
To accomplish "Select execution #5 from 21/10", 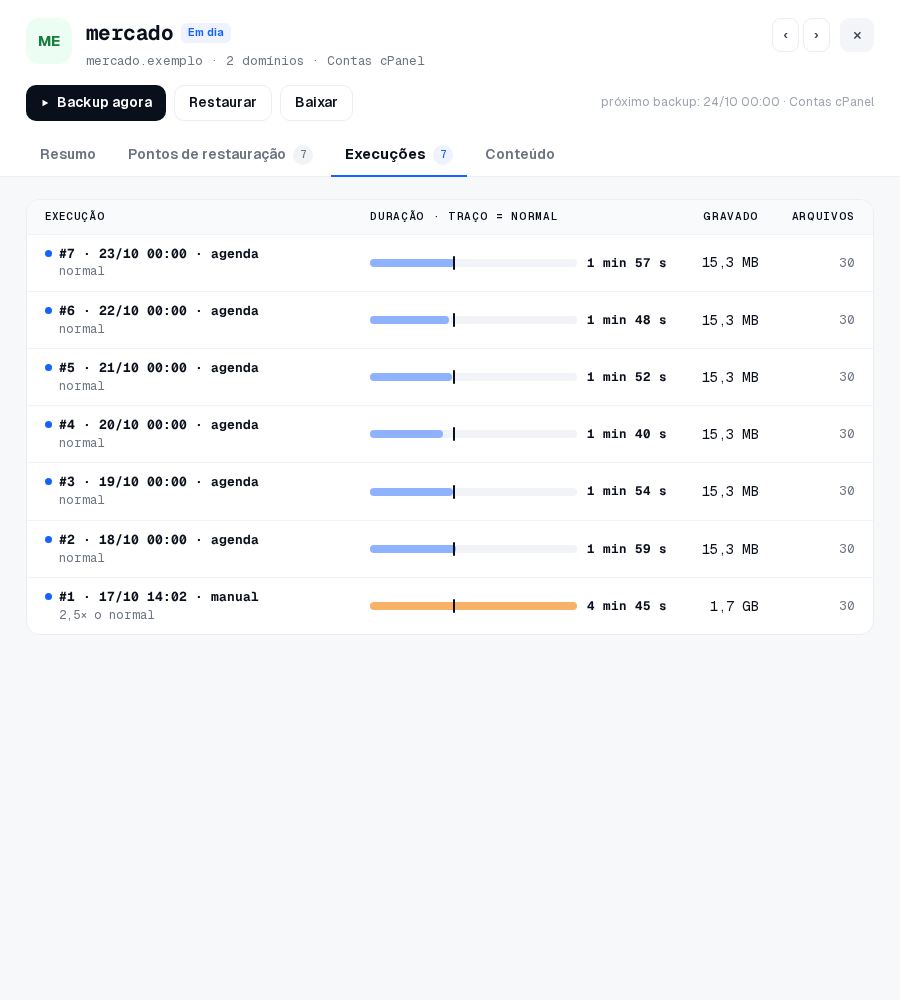I will click(x=450, y=377).
